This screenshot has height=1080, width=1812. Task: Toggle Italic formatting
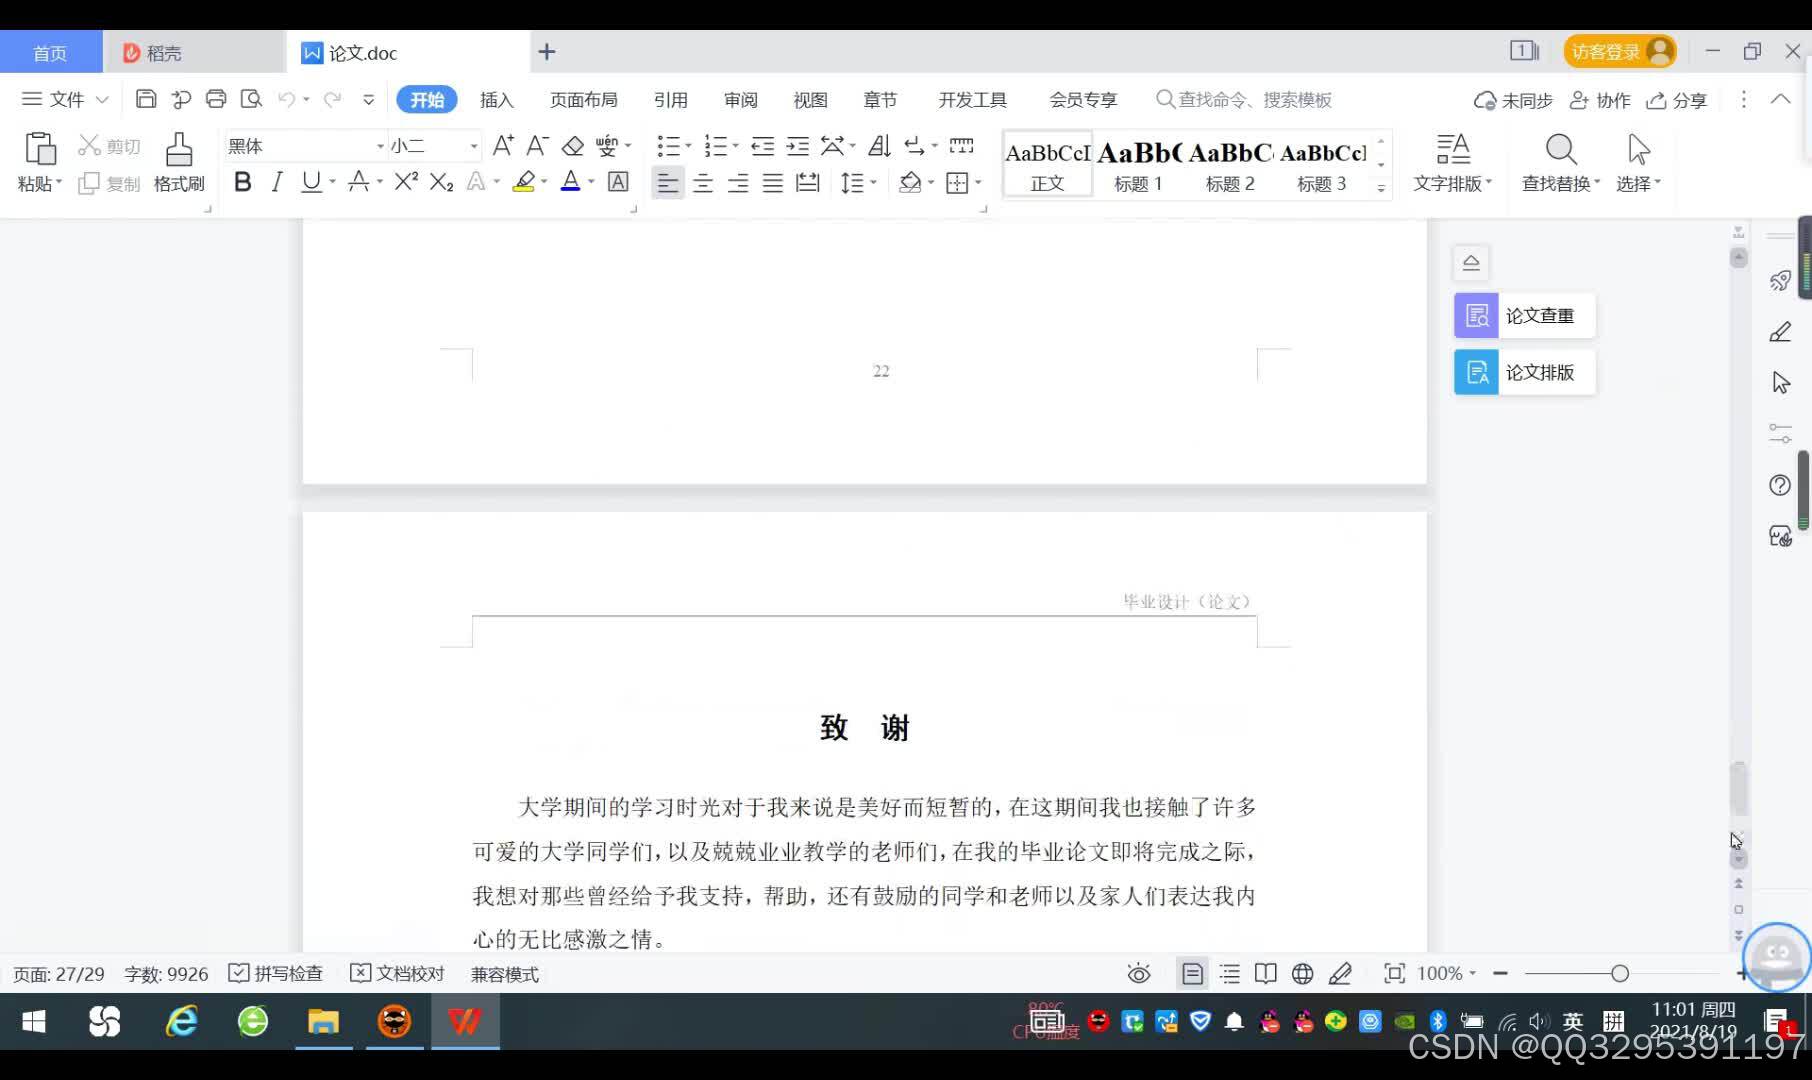(277, 182)
